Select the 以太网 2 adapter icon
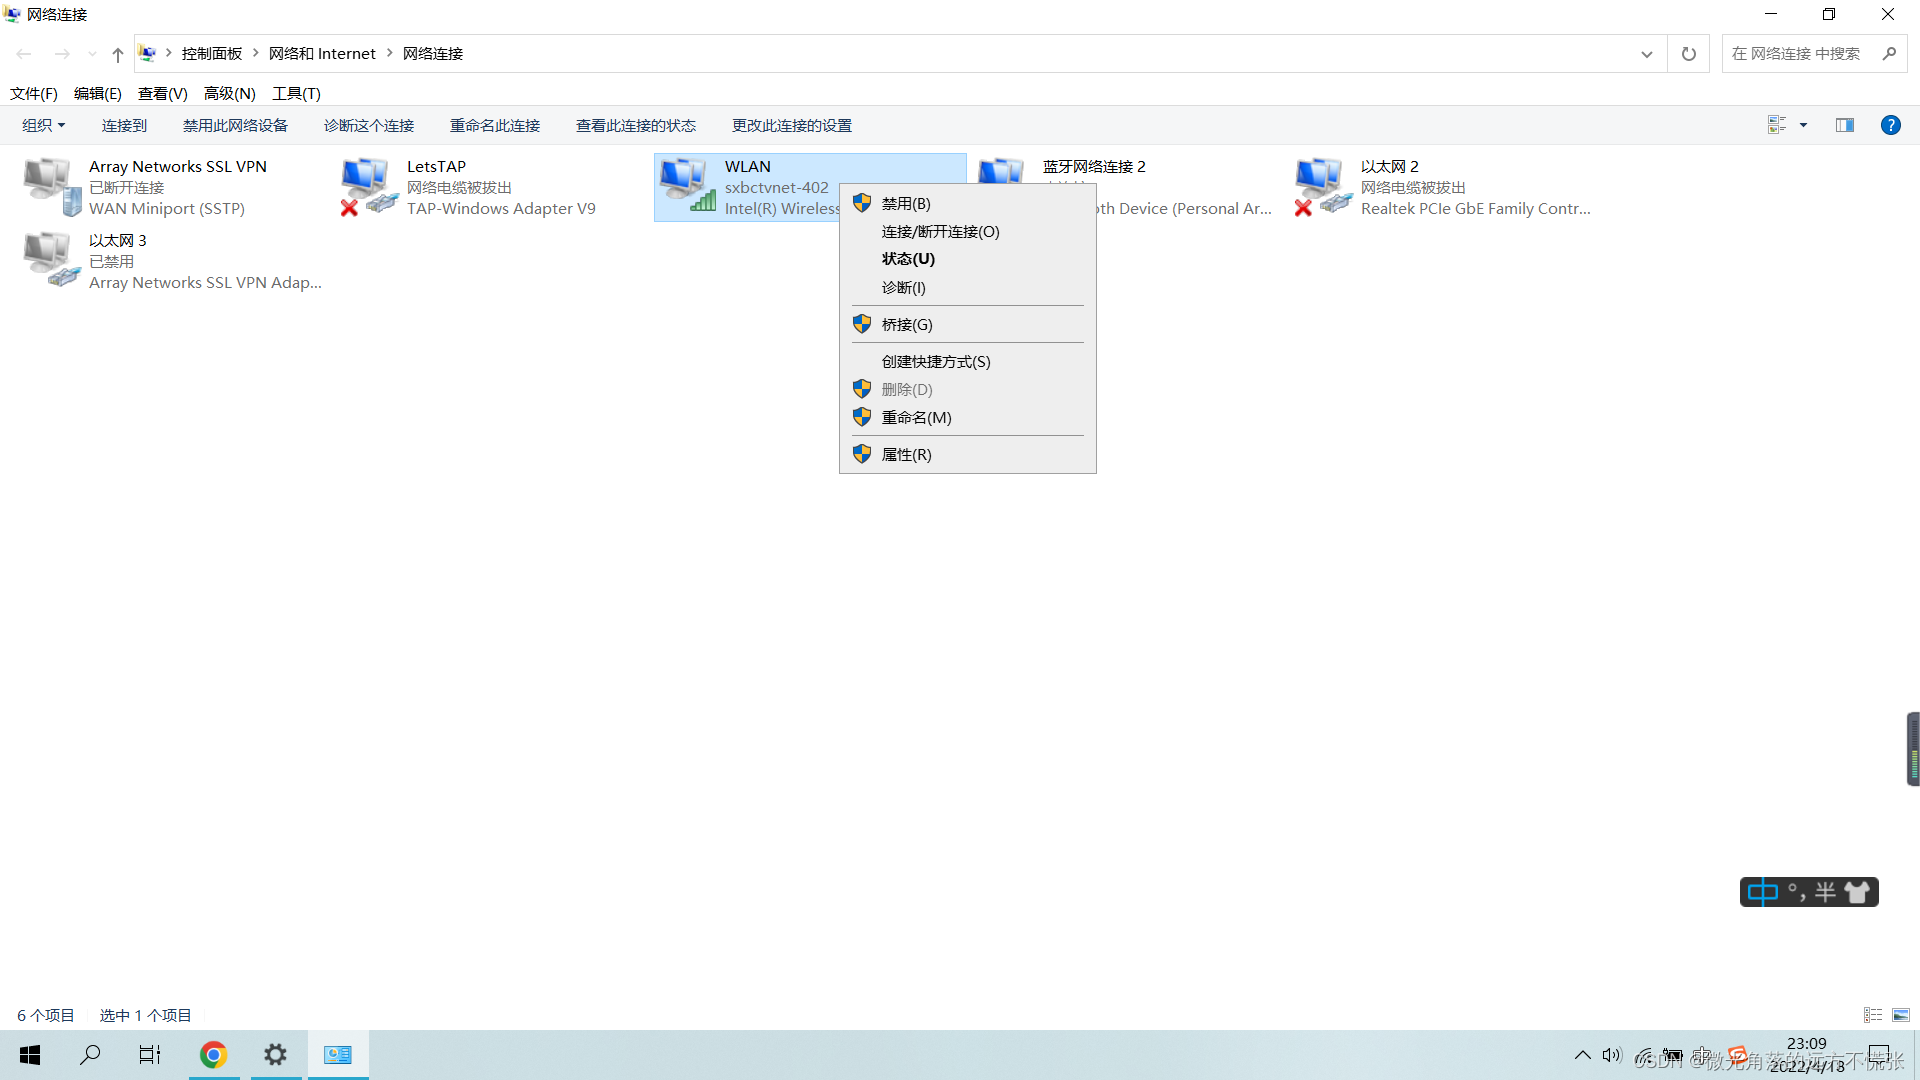This screenshot has width=1920, height=1080. [x=1324, y=186]
